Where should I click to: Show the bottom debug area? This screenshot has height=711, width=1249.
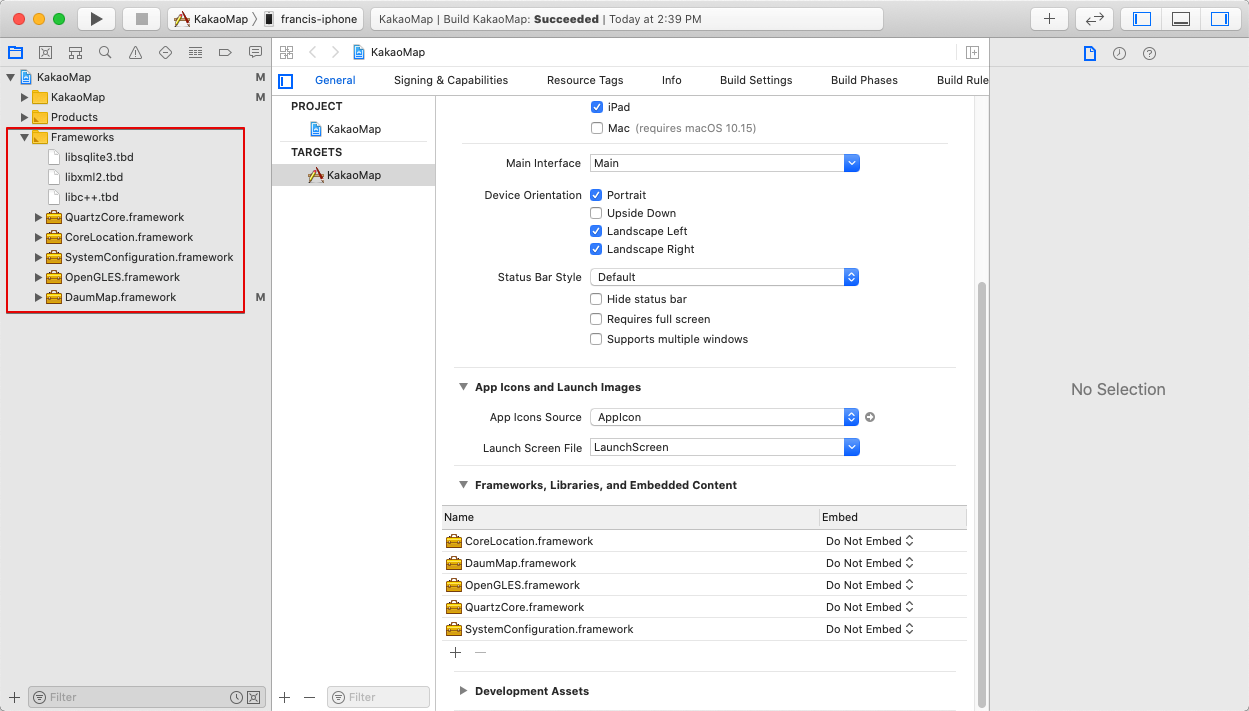pyautogui.click(x=1180, y=19)
